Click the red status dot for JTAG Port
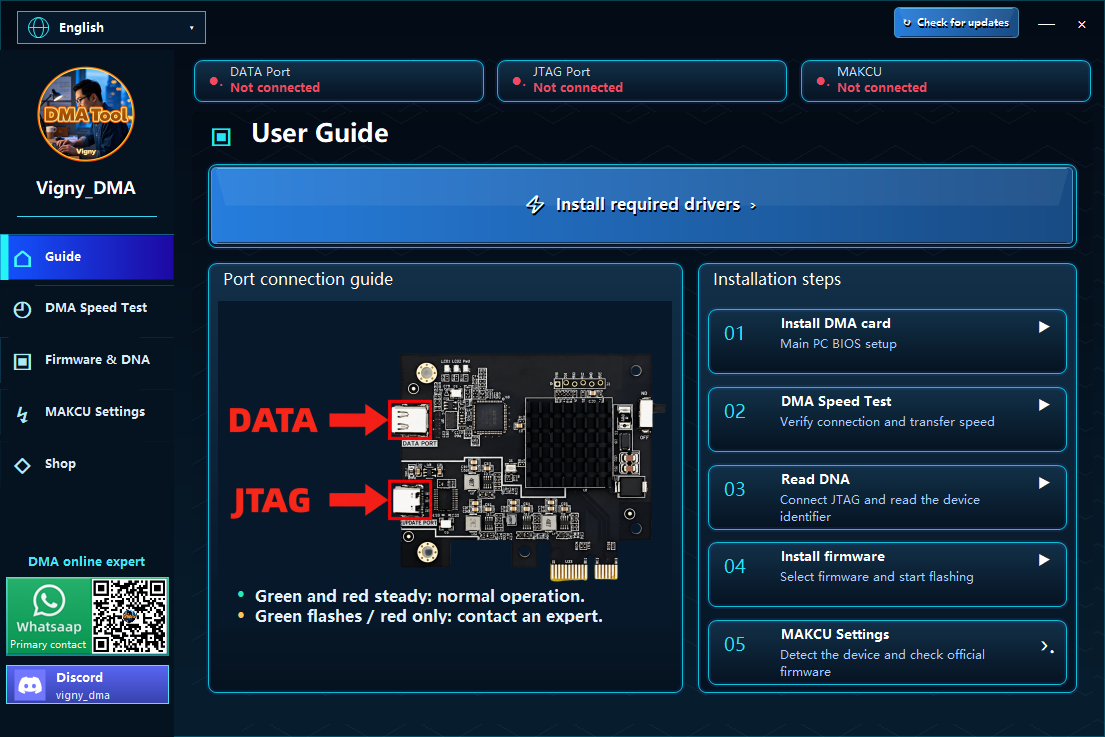Viewport: 1105px width, 737px height. click(x=517, y=81)
